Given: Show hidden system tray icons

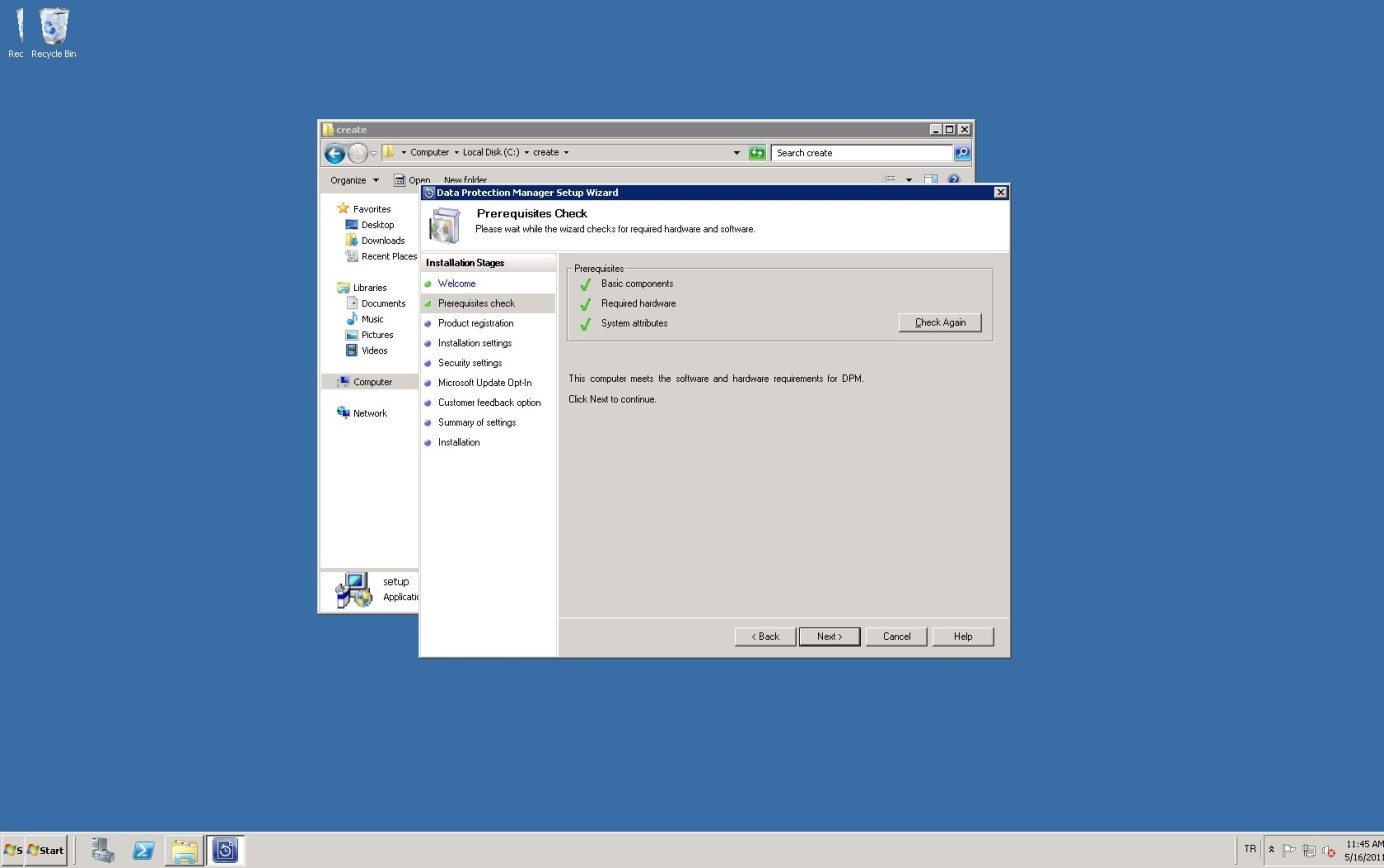Looking at the screenshot, I should coord(1272,850).
